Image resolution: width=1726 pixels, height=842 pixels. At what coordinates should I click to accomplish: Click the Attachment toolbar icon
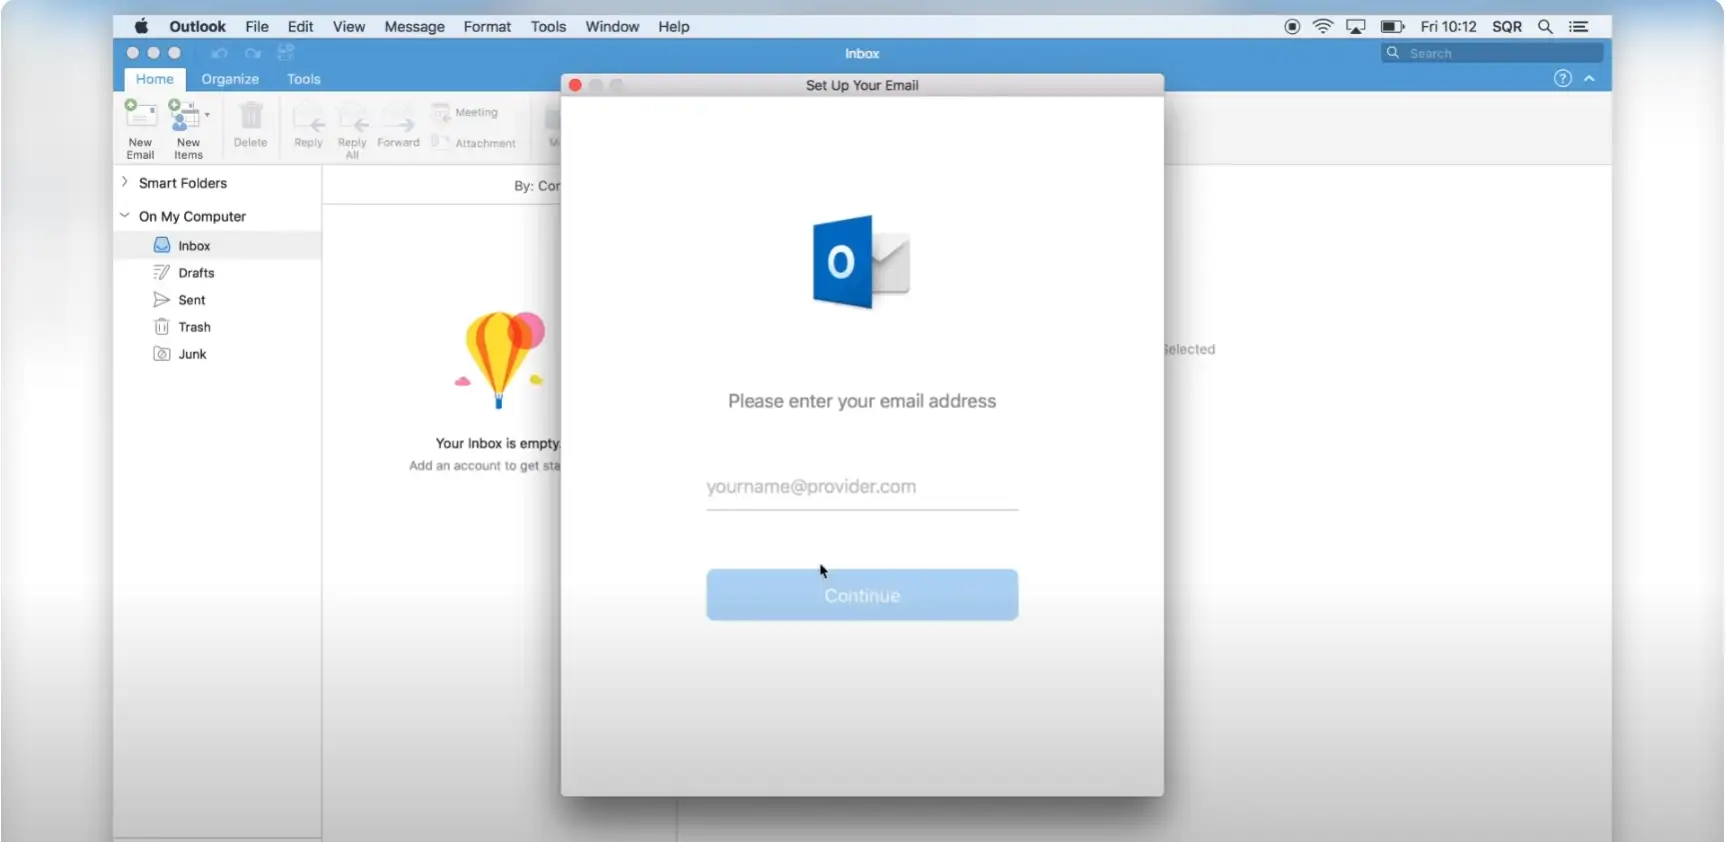(441, 143)
